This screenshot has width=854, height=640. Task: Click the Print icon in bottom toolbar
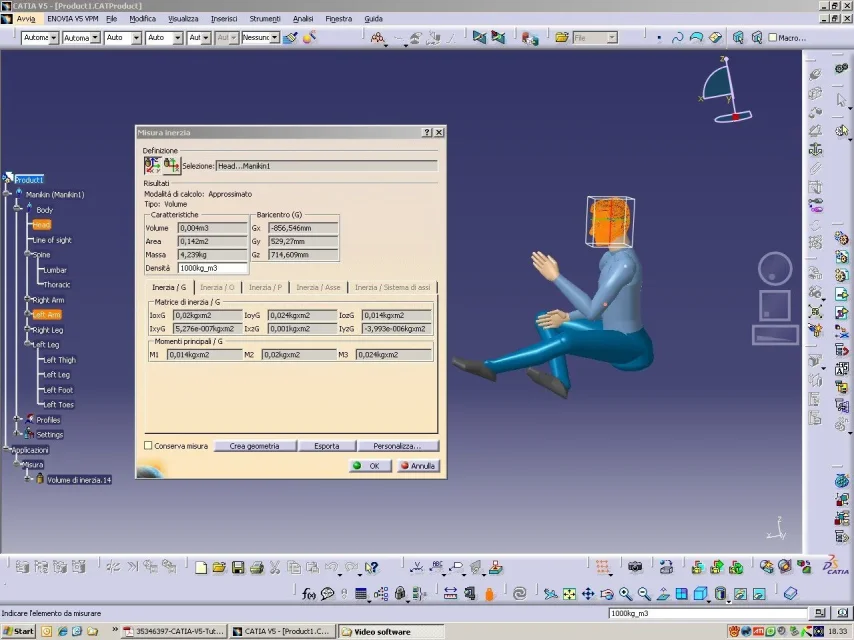[257, 568]
